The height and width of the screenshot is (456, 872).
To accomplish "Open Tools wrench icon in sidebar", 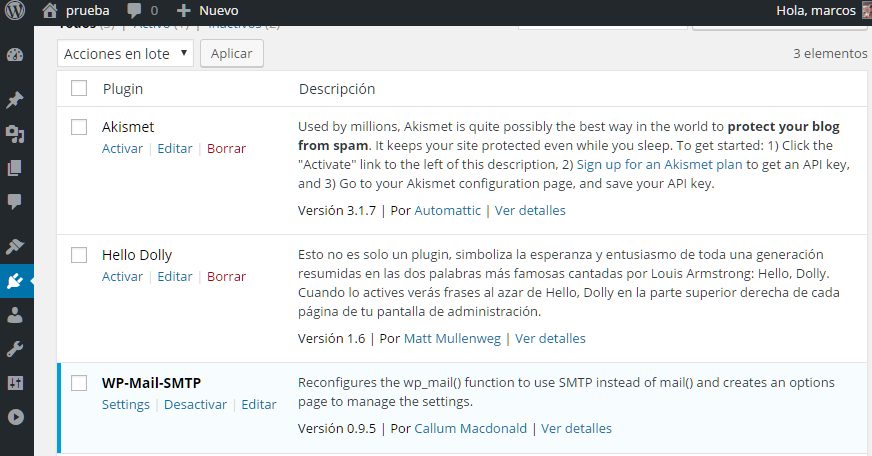I will 15,349.
